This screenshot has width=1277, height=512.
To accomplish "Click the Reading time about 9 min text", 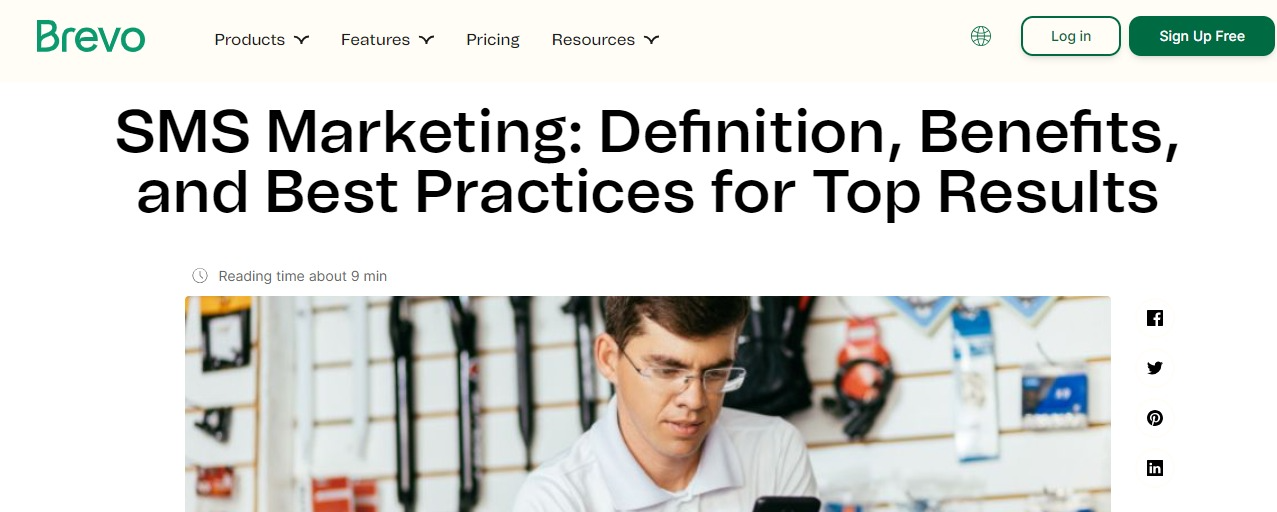I will [x=303, y=276].
